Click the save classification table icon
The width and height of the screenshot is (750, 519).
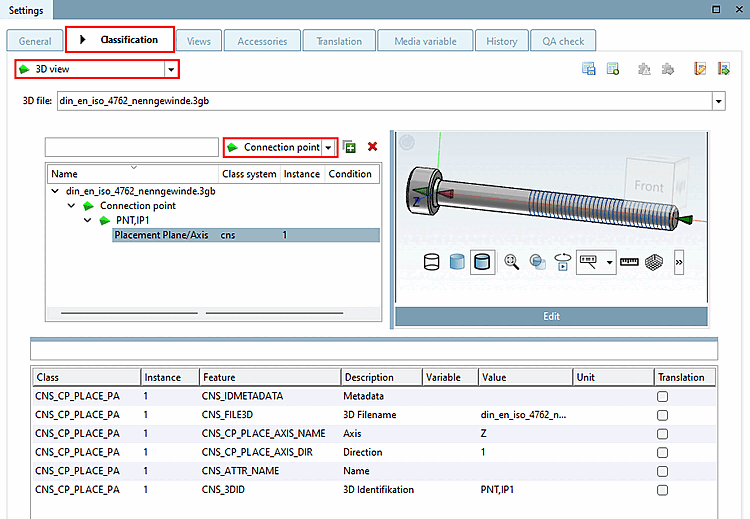[589, 69]
